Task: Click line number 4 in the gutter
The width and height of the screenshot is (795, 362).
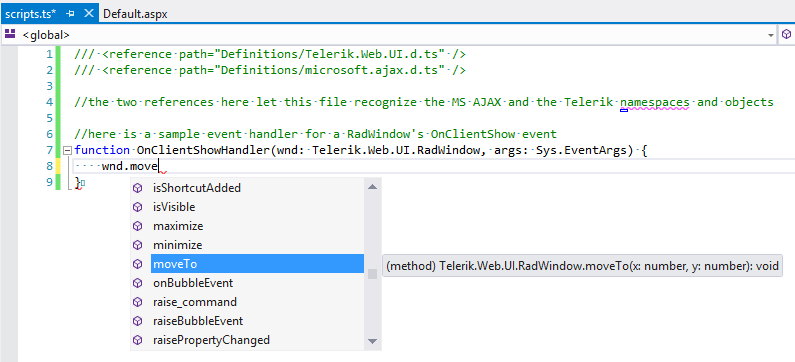Action: 49,102
